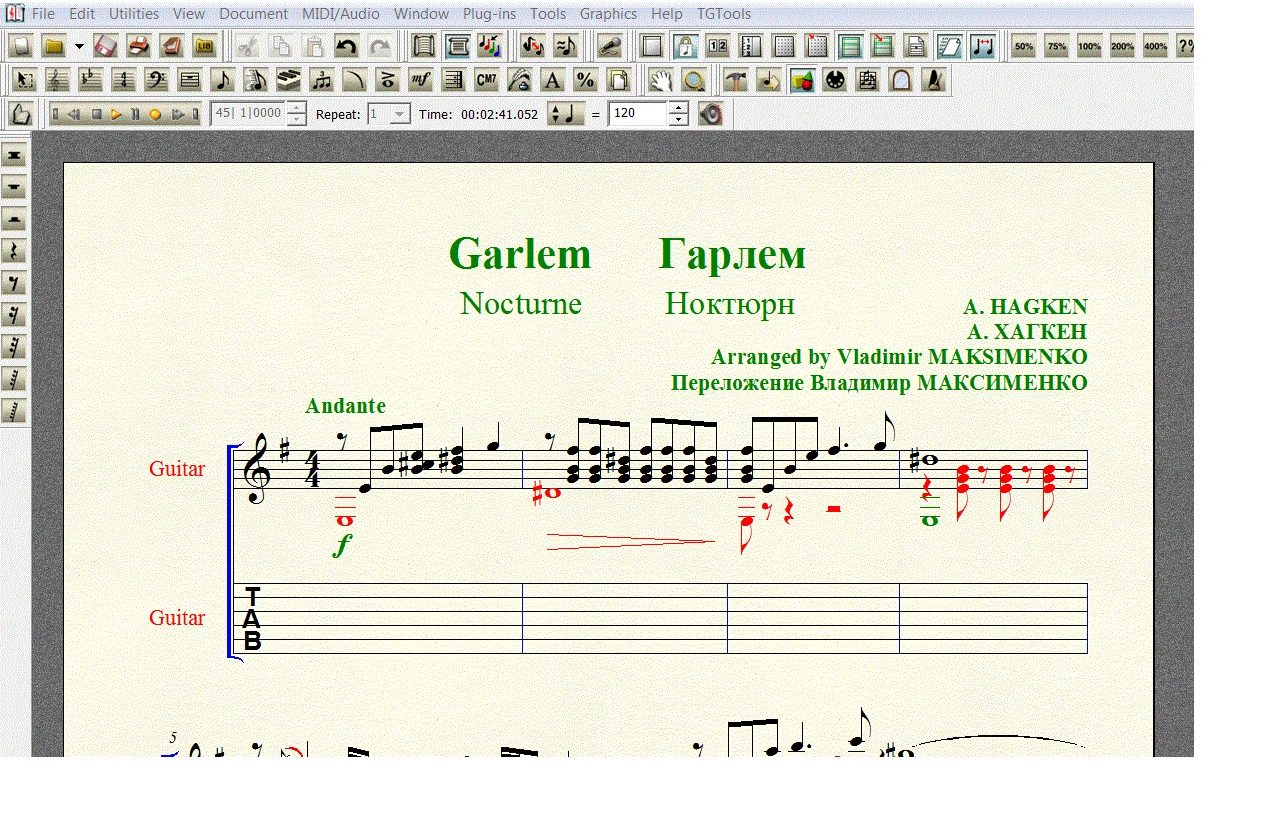
Task: Toggle the Show Grid button
Action: tap(784, 46)
